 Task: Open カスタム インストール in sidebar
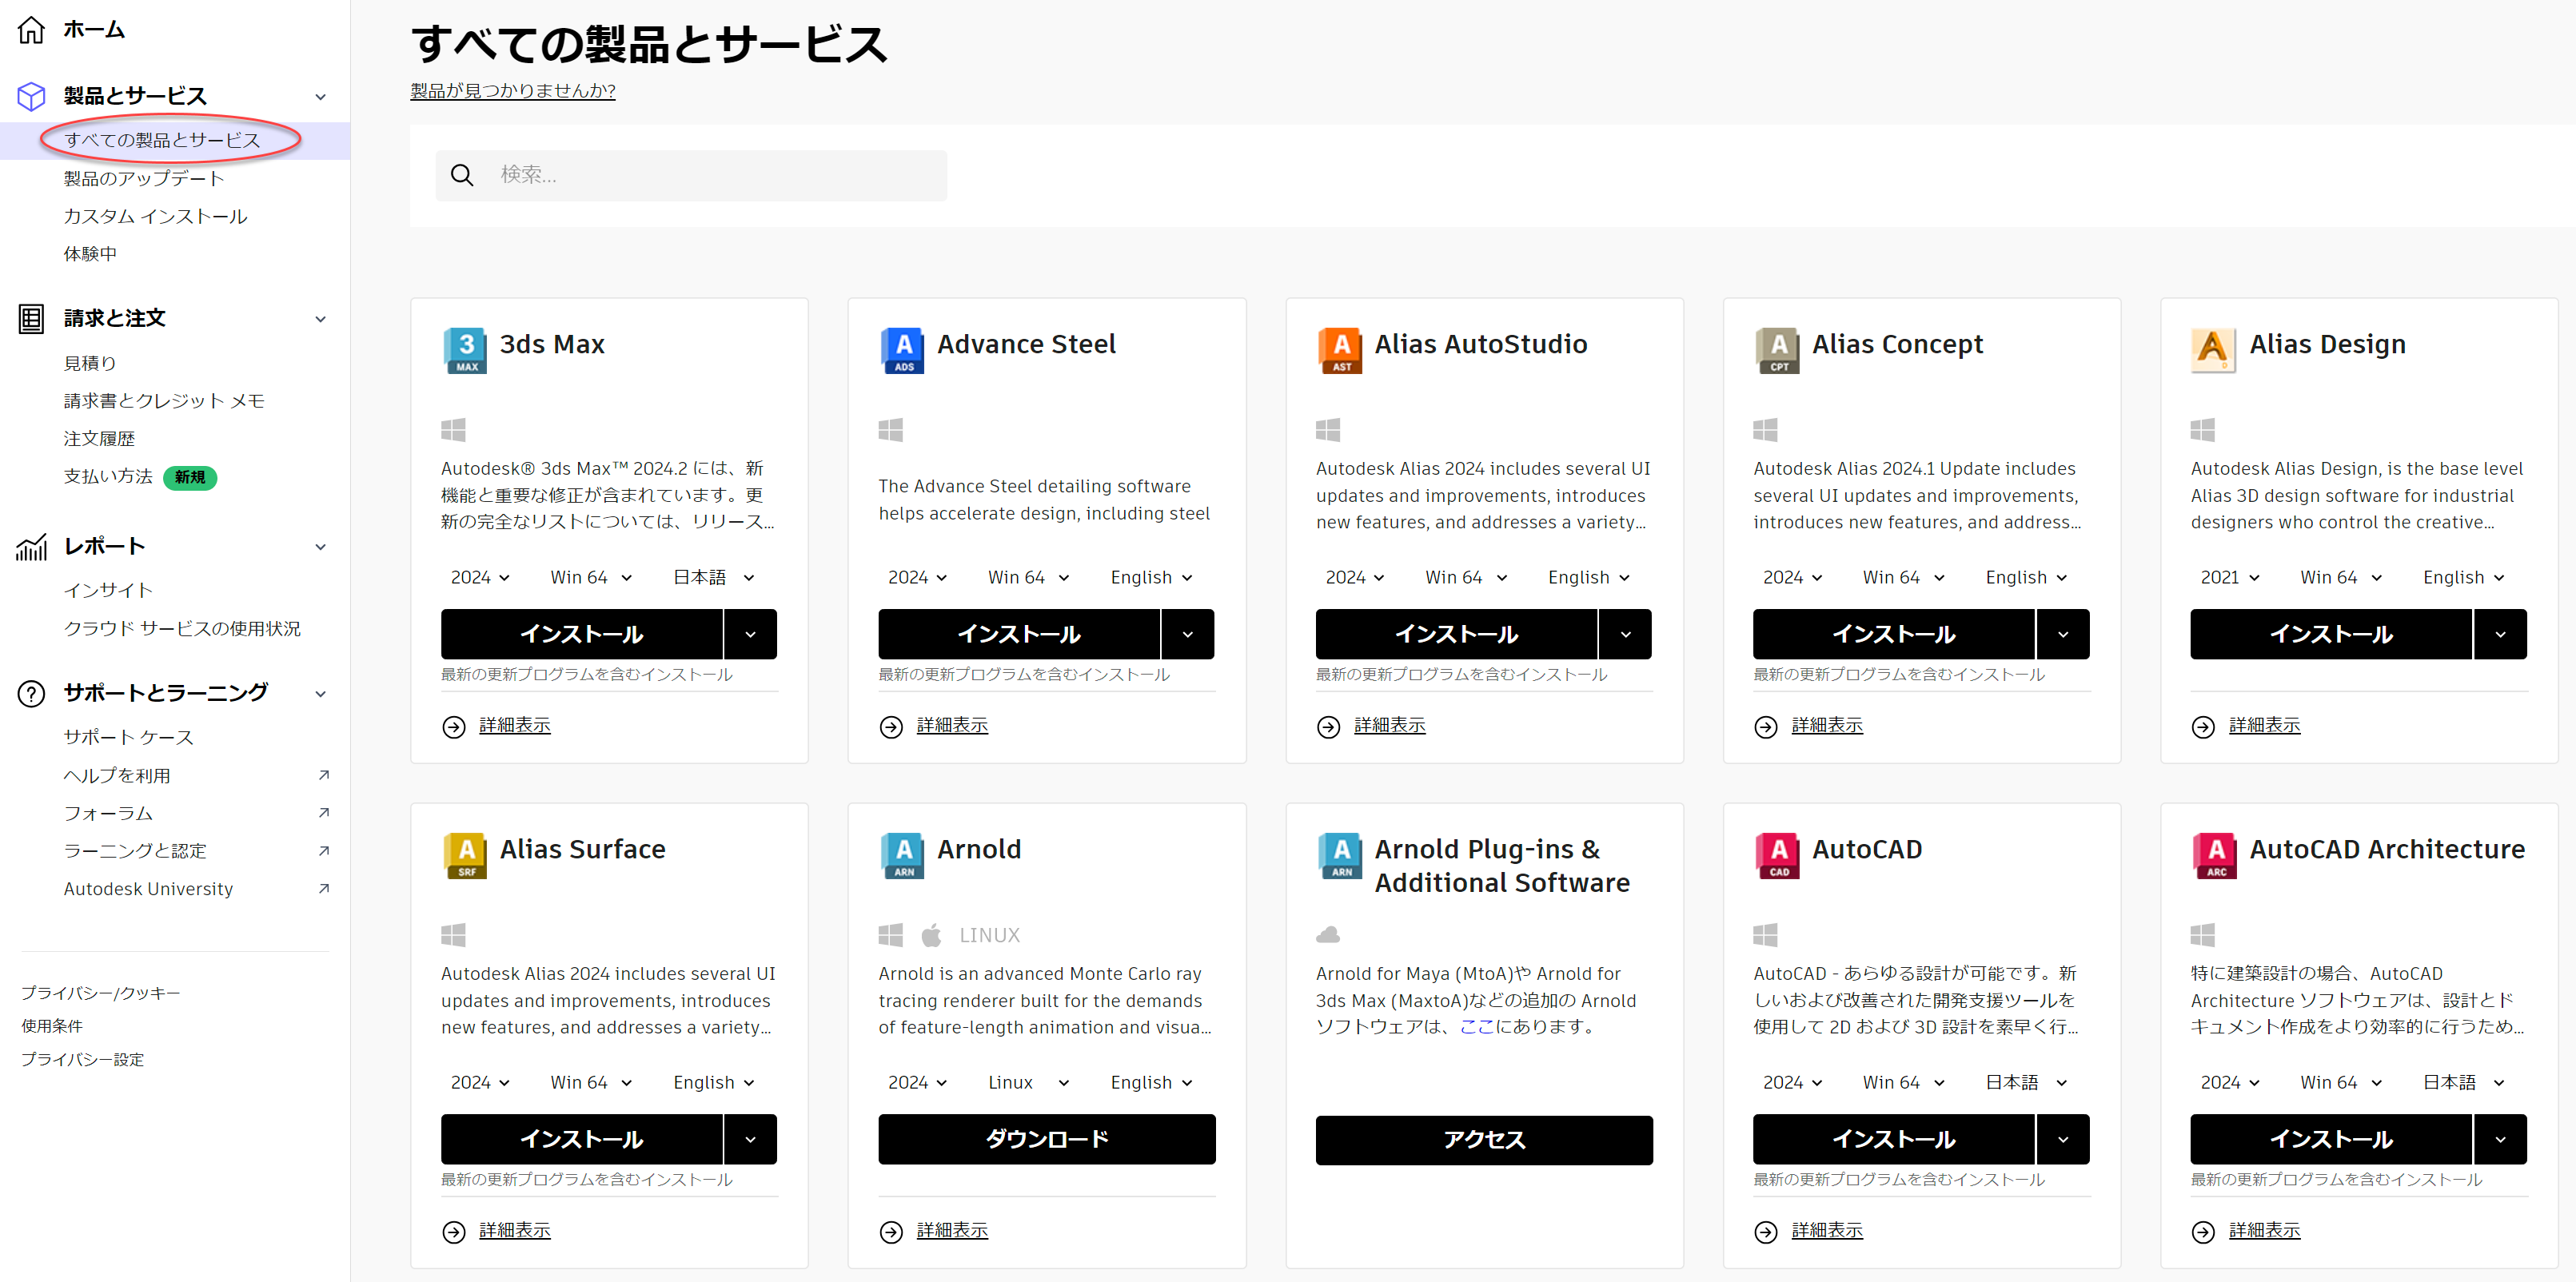click(x=155, y=216)
